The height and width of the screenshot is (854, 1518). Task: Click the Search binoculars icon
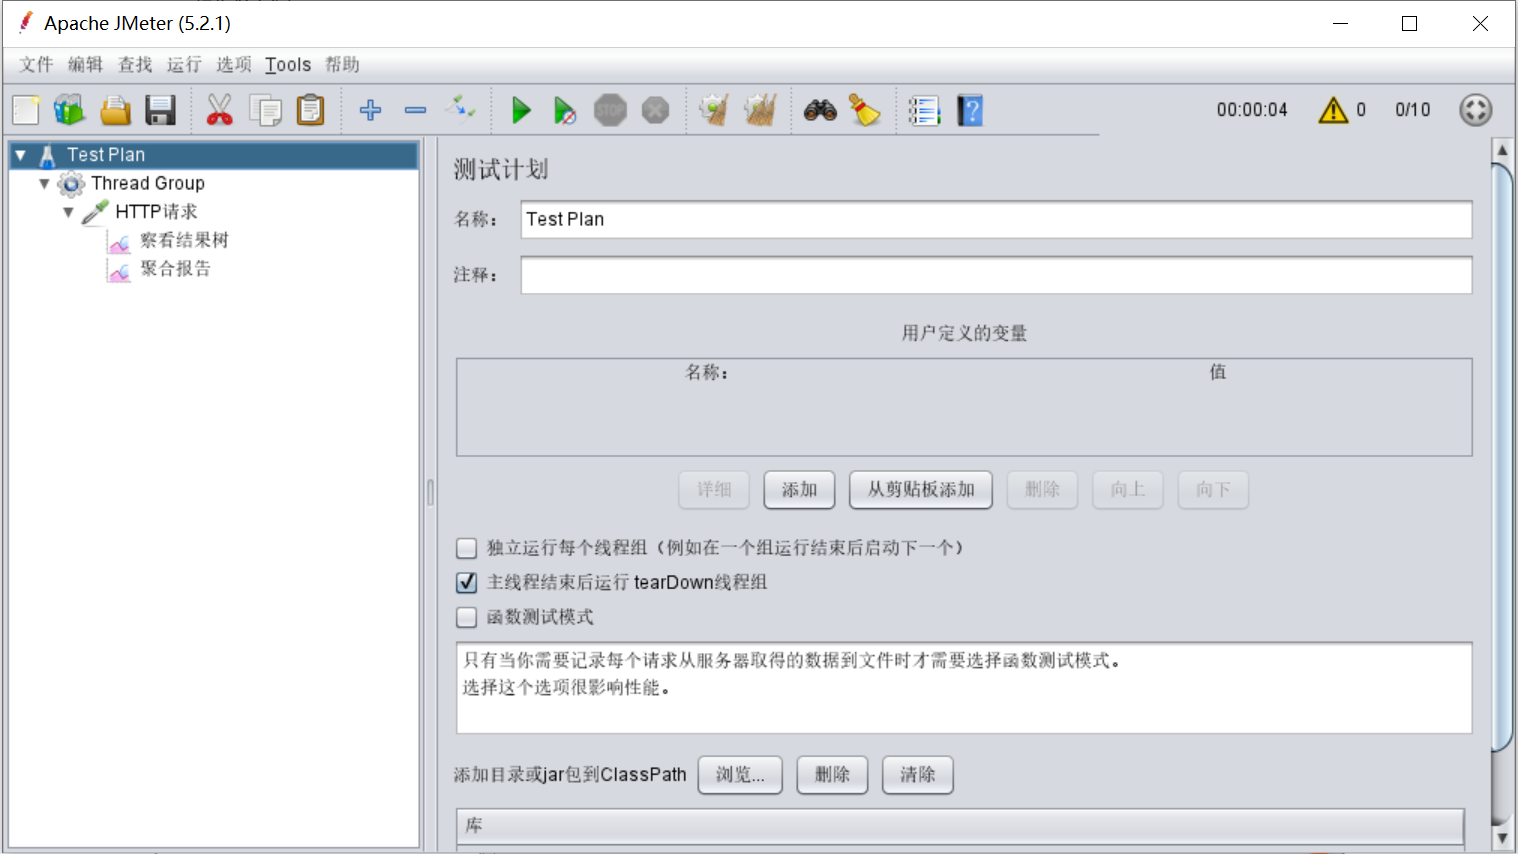point(820,110)
